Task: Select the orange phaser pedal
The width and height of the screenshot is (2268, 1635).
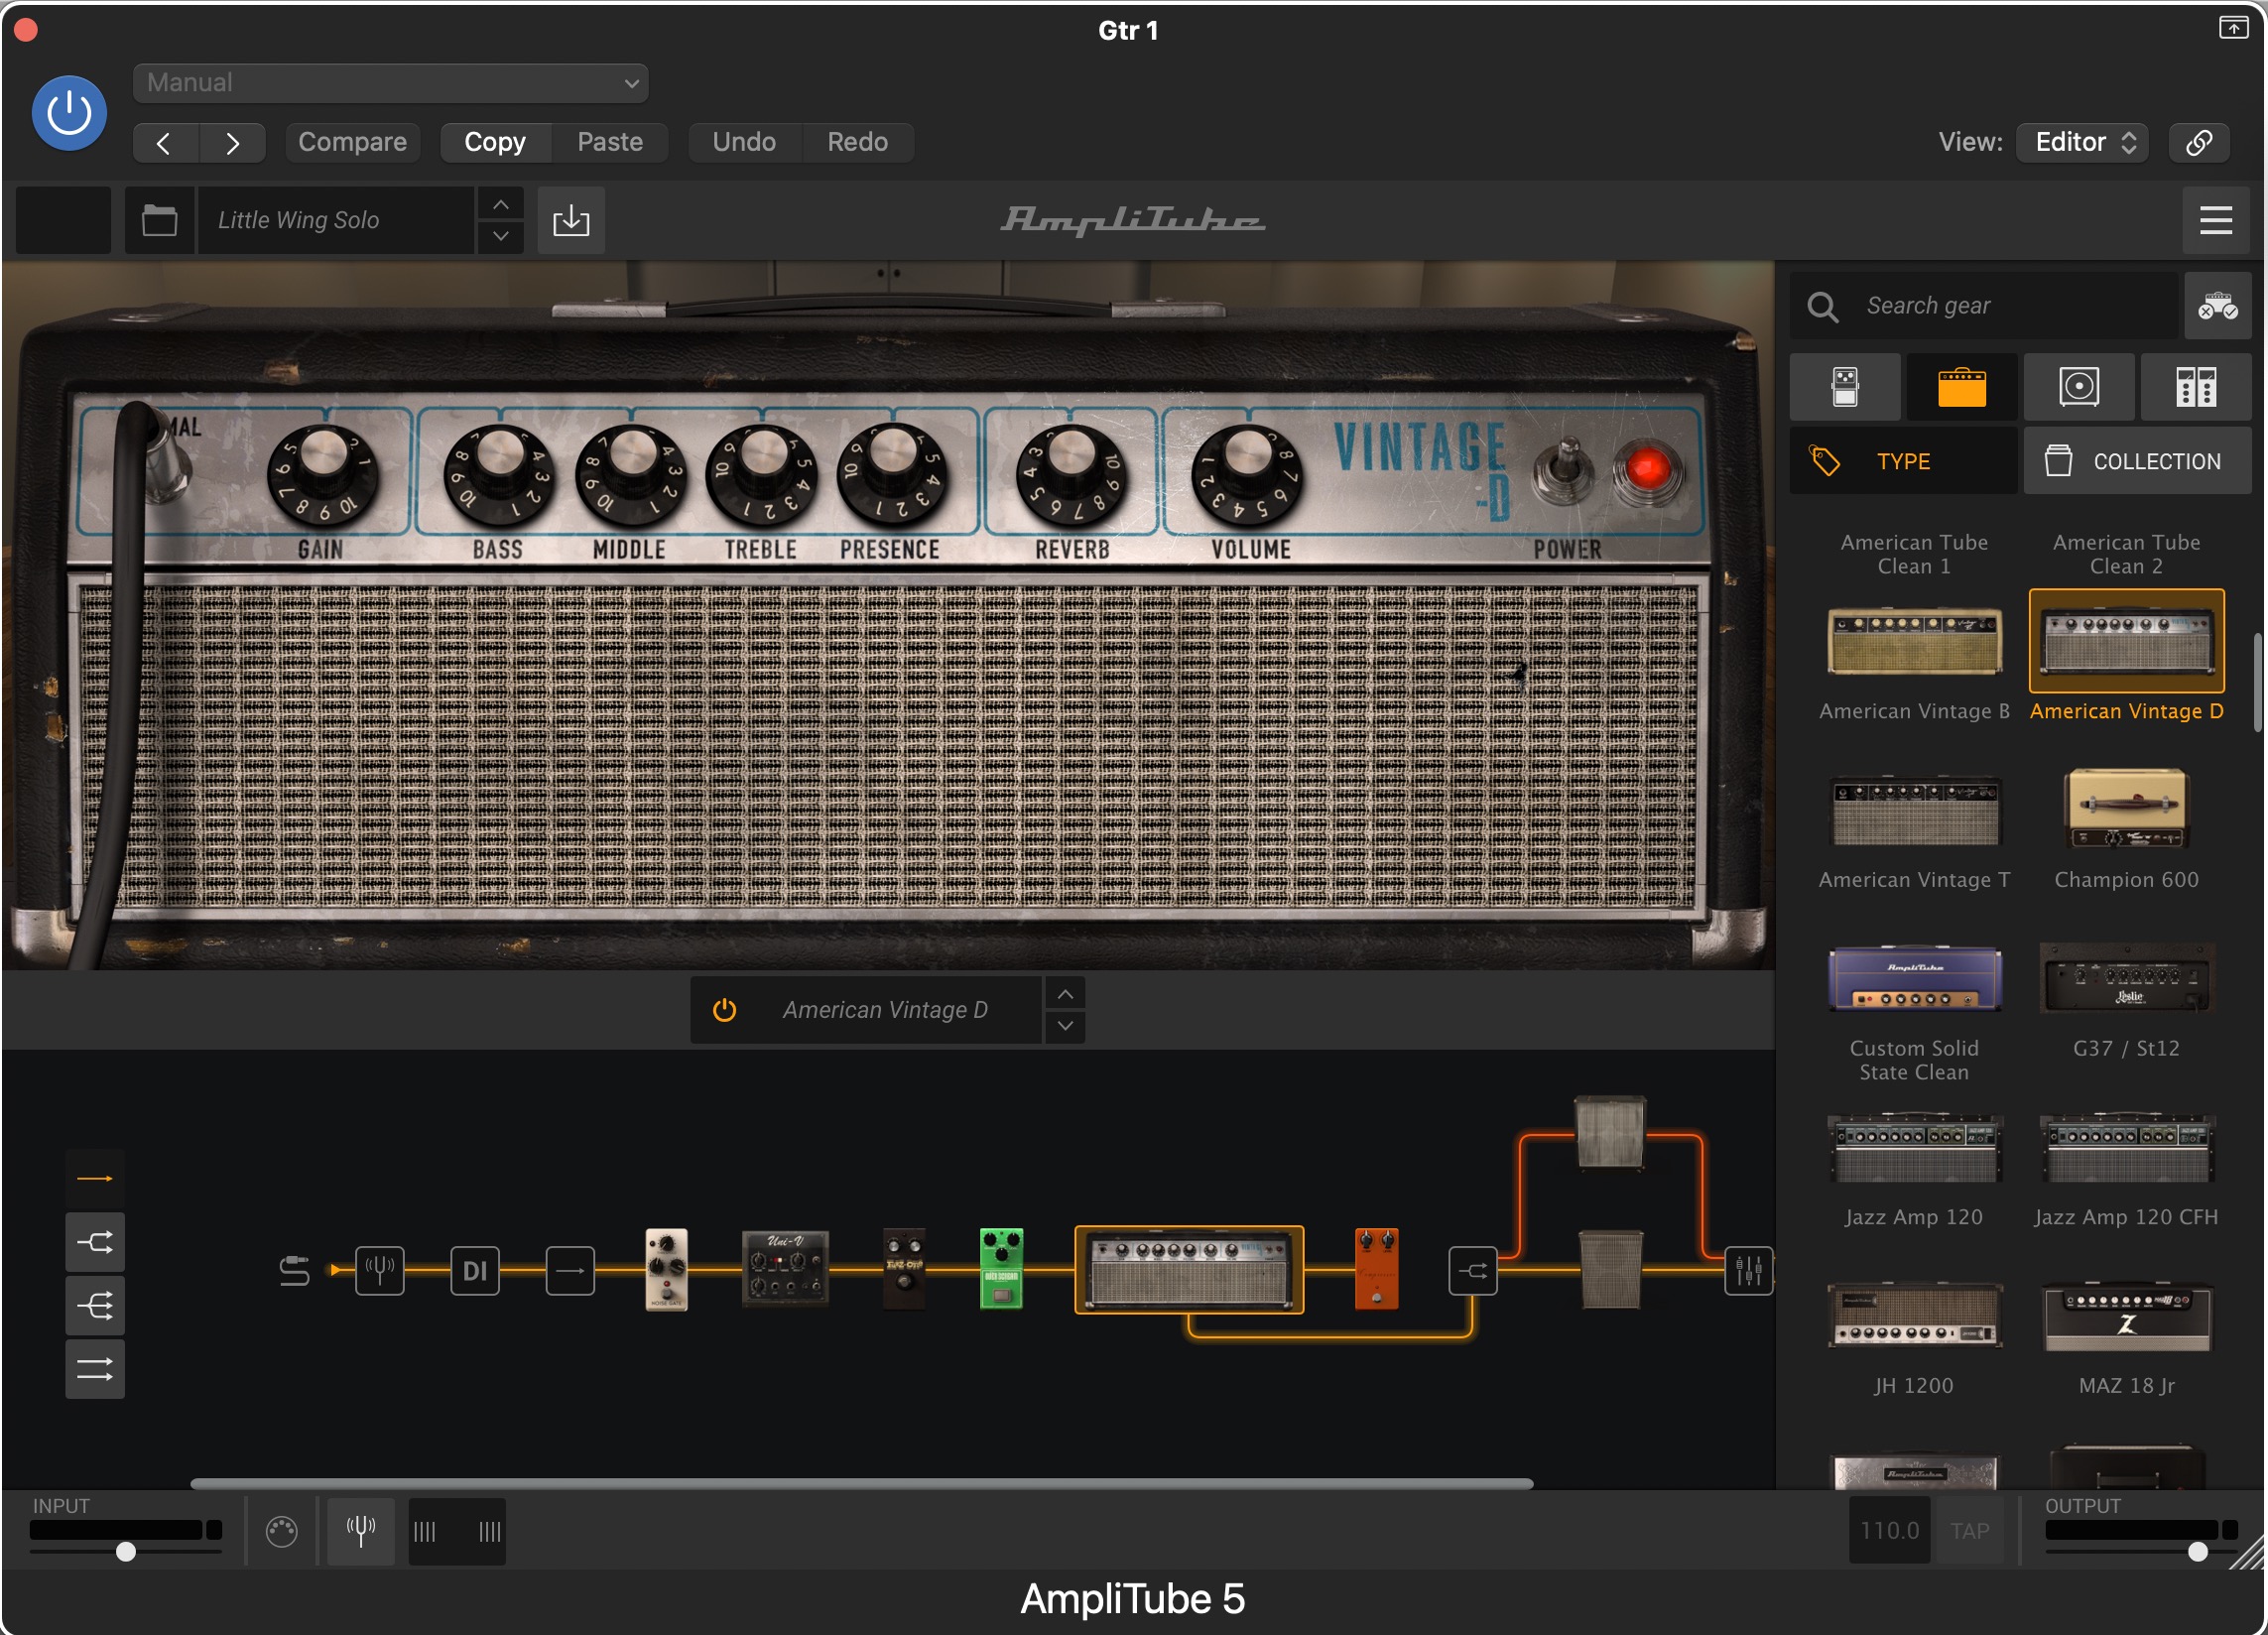Action: [1376, 1269]
